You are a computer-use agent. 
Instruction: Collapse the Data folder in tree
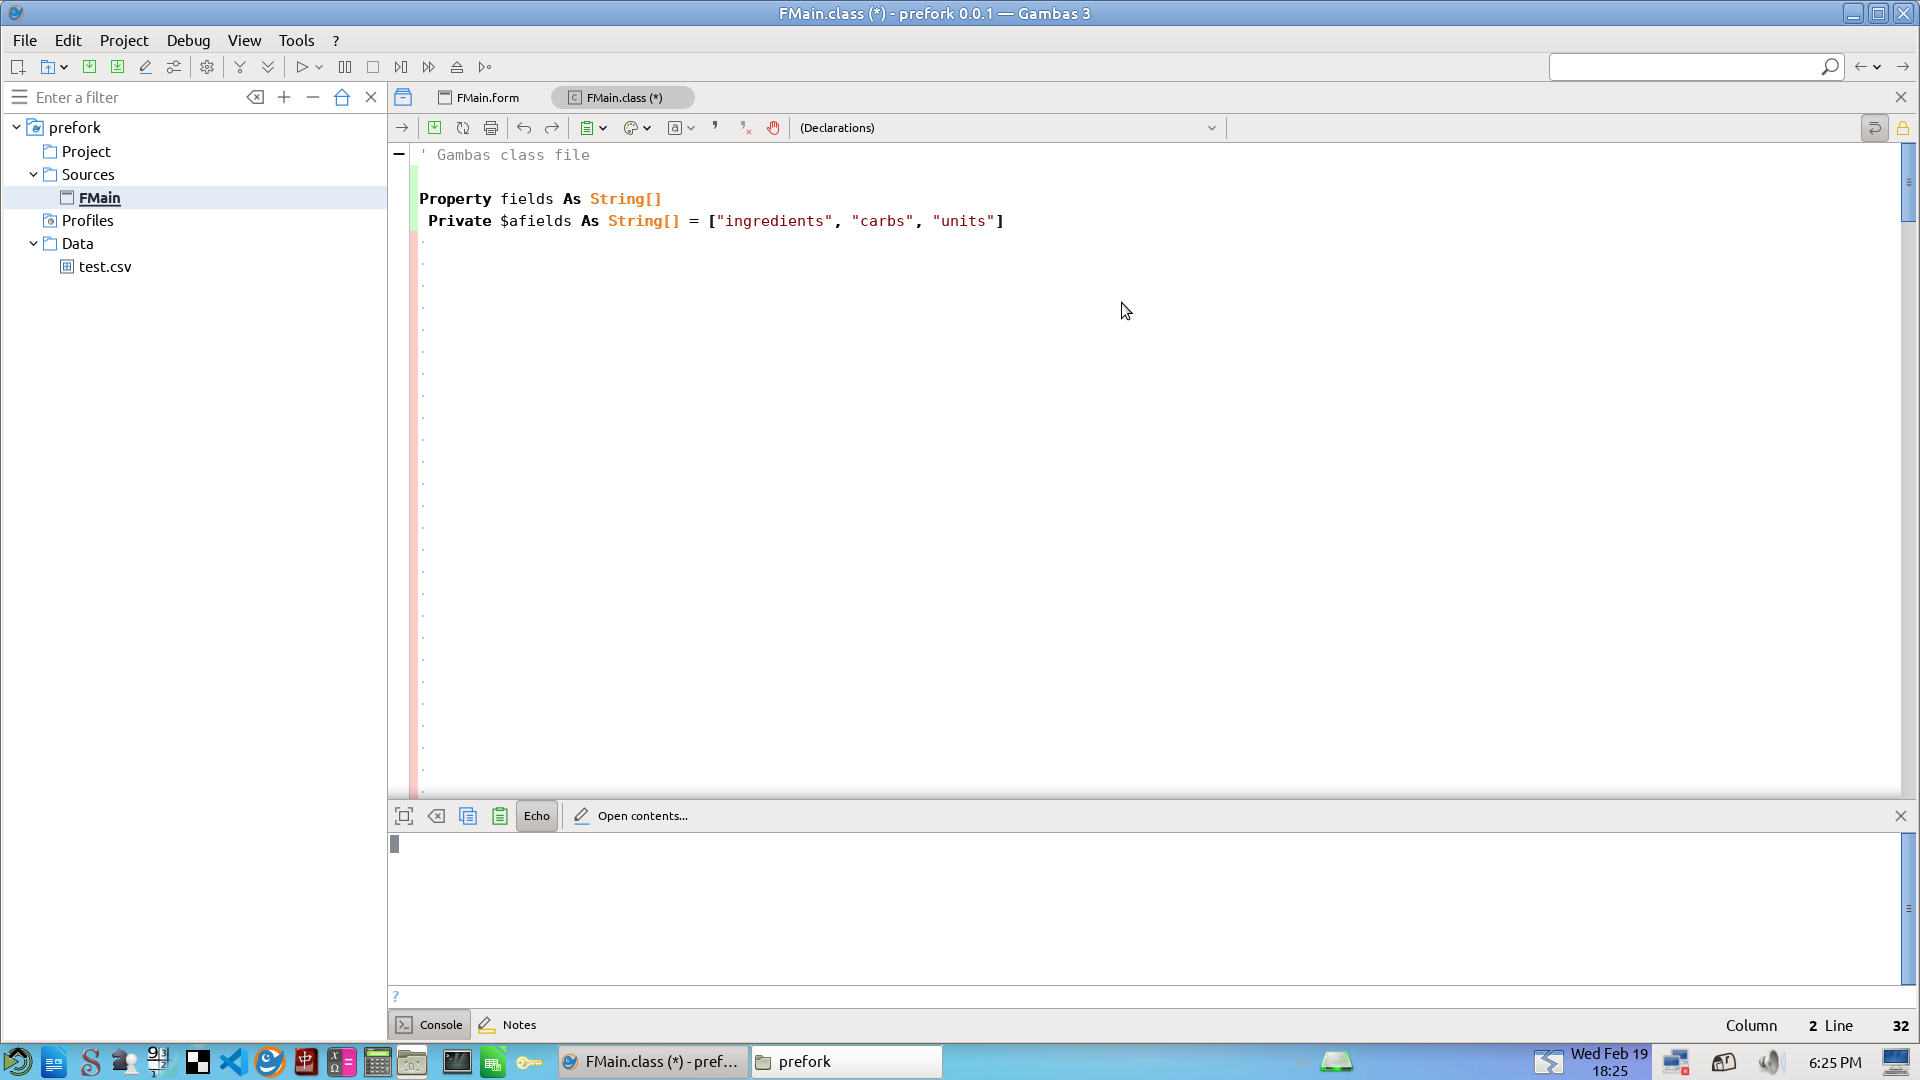[x=33, y=244]
